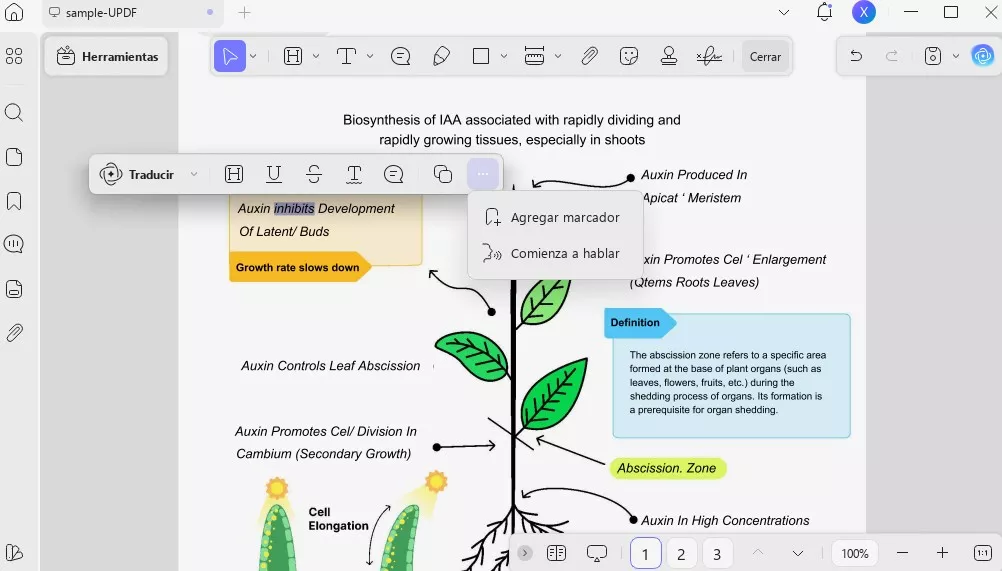Toggle the two-page reading view icon

tap(557, 552)
